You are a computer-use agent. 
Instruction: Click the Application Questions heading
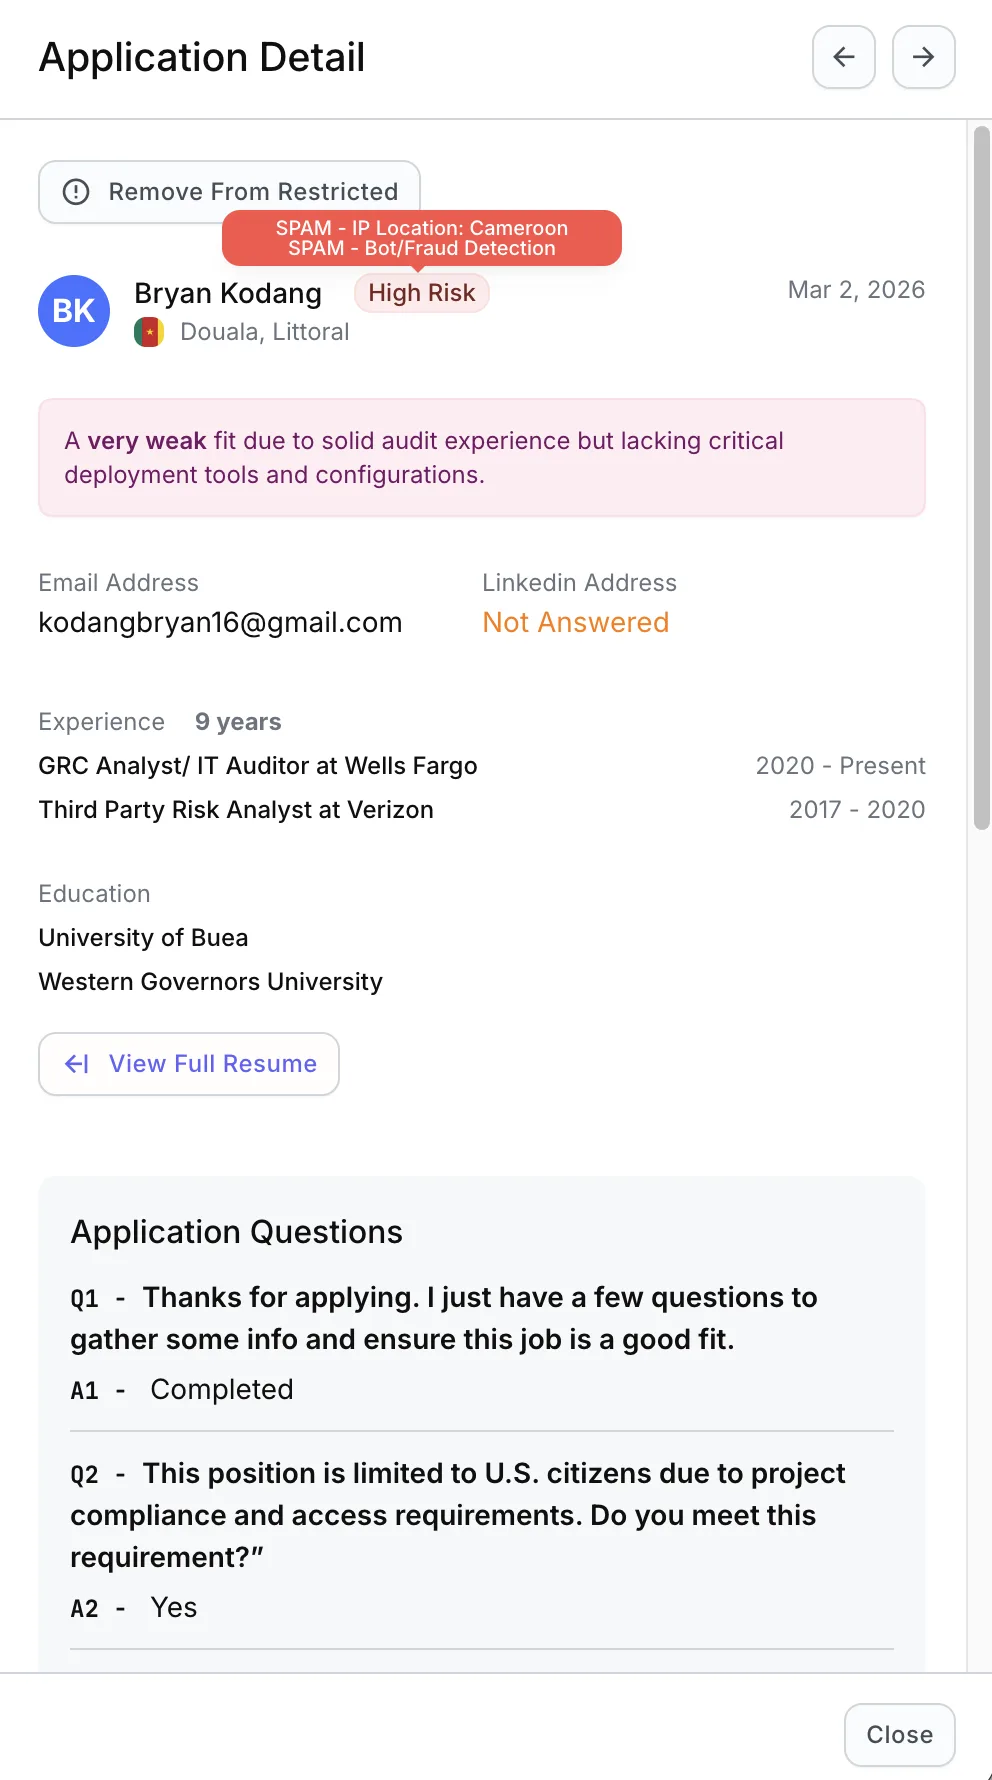(236, 1232)
